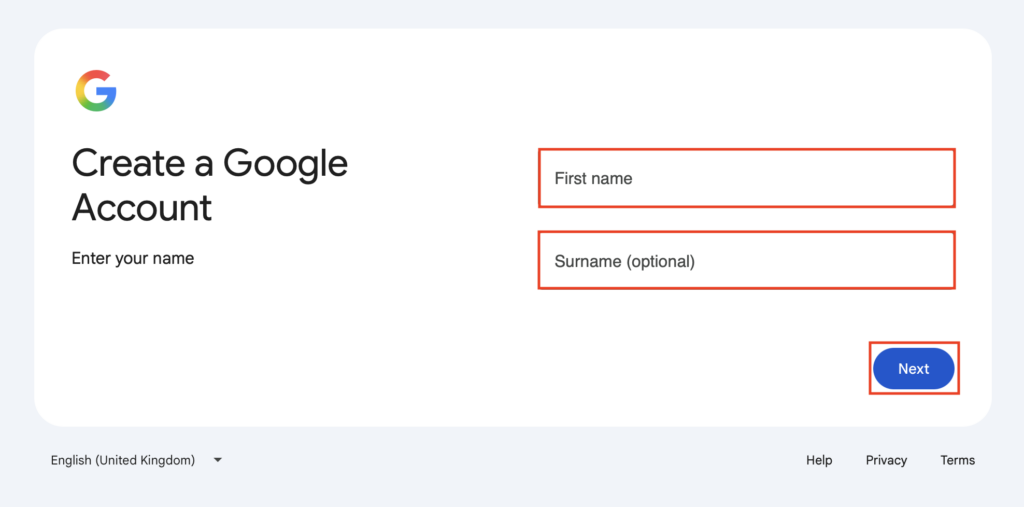Screen dimensions: 1024x507
Task: Click the Enter your name subtitle text
Action: (133, 259)
